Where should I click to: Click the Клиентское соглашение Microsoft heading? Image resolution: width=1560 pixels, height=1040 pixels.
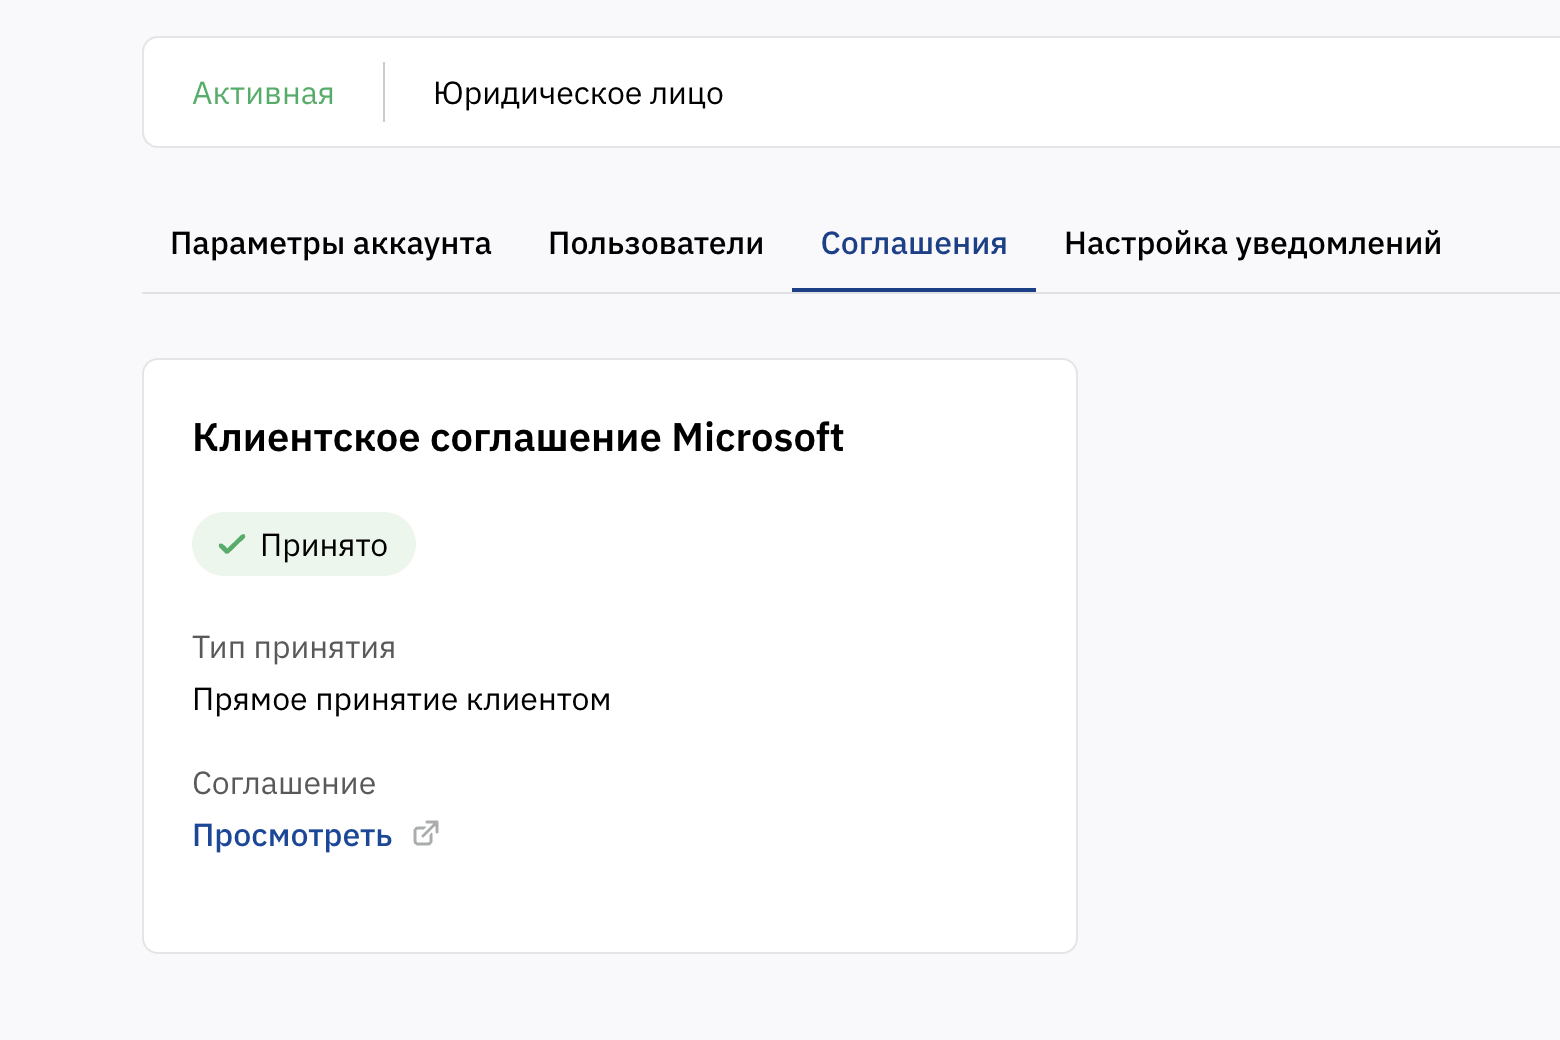tap(518, 437)
